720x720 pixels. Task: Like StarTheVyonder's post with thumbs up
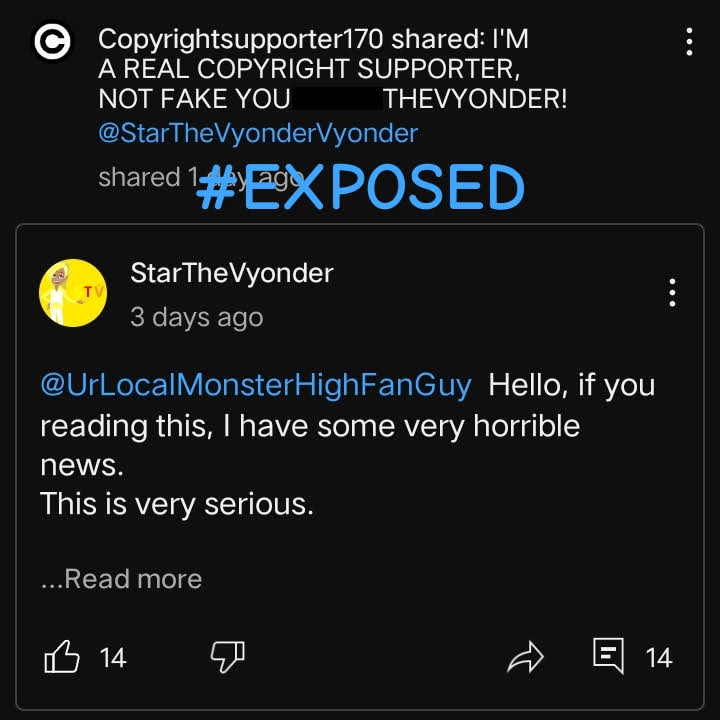coord(62,657)
